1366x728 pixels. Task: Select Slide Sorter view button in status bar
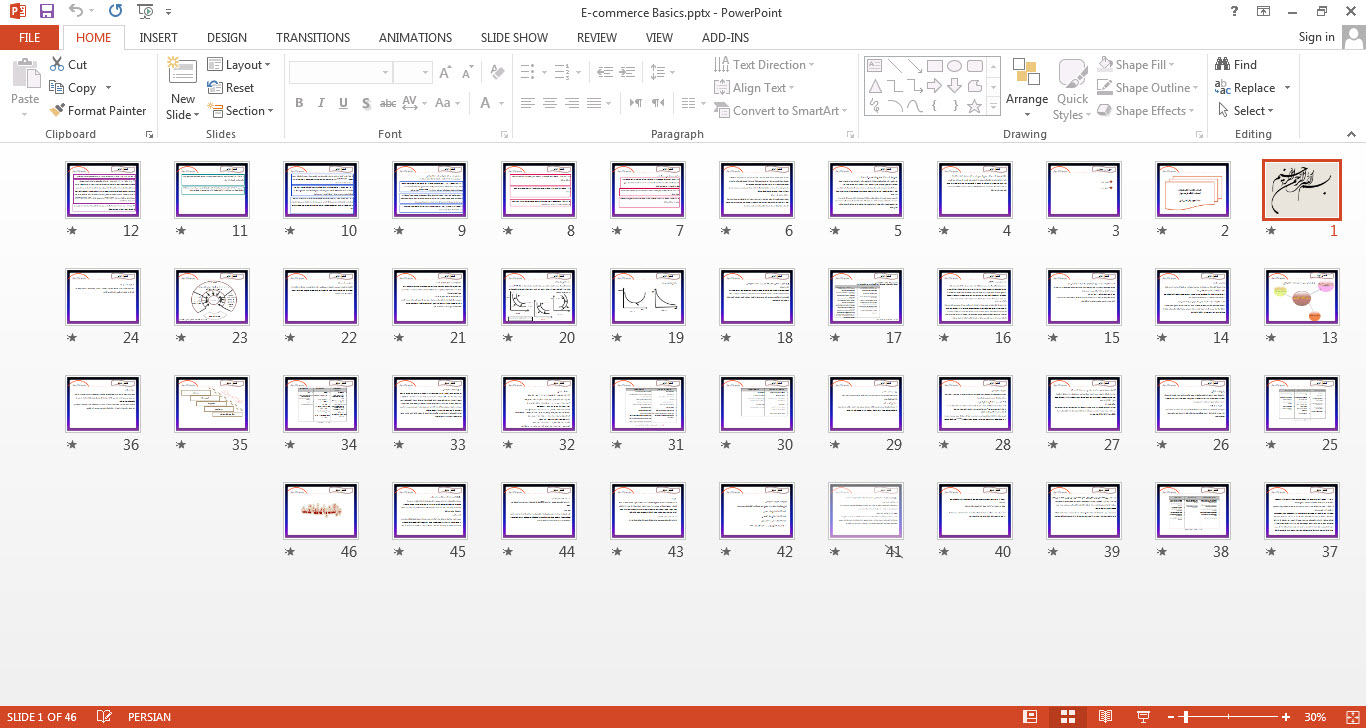(x=1068, y=717)
